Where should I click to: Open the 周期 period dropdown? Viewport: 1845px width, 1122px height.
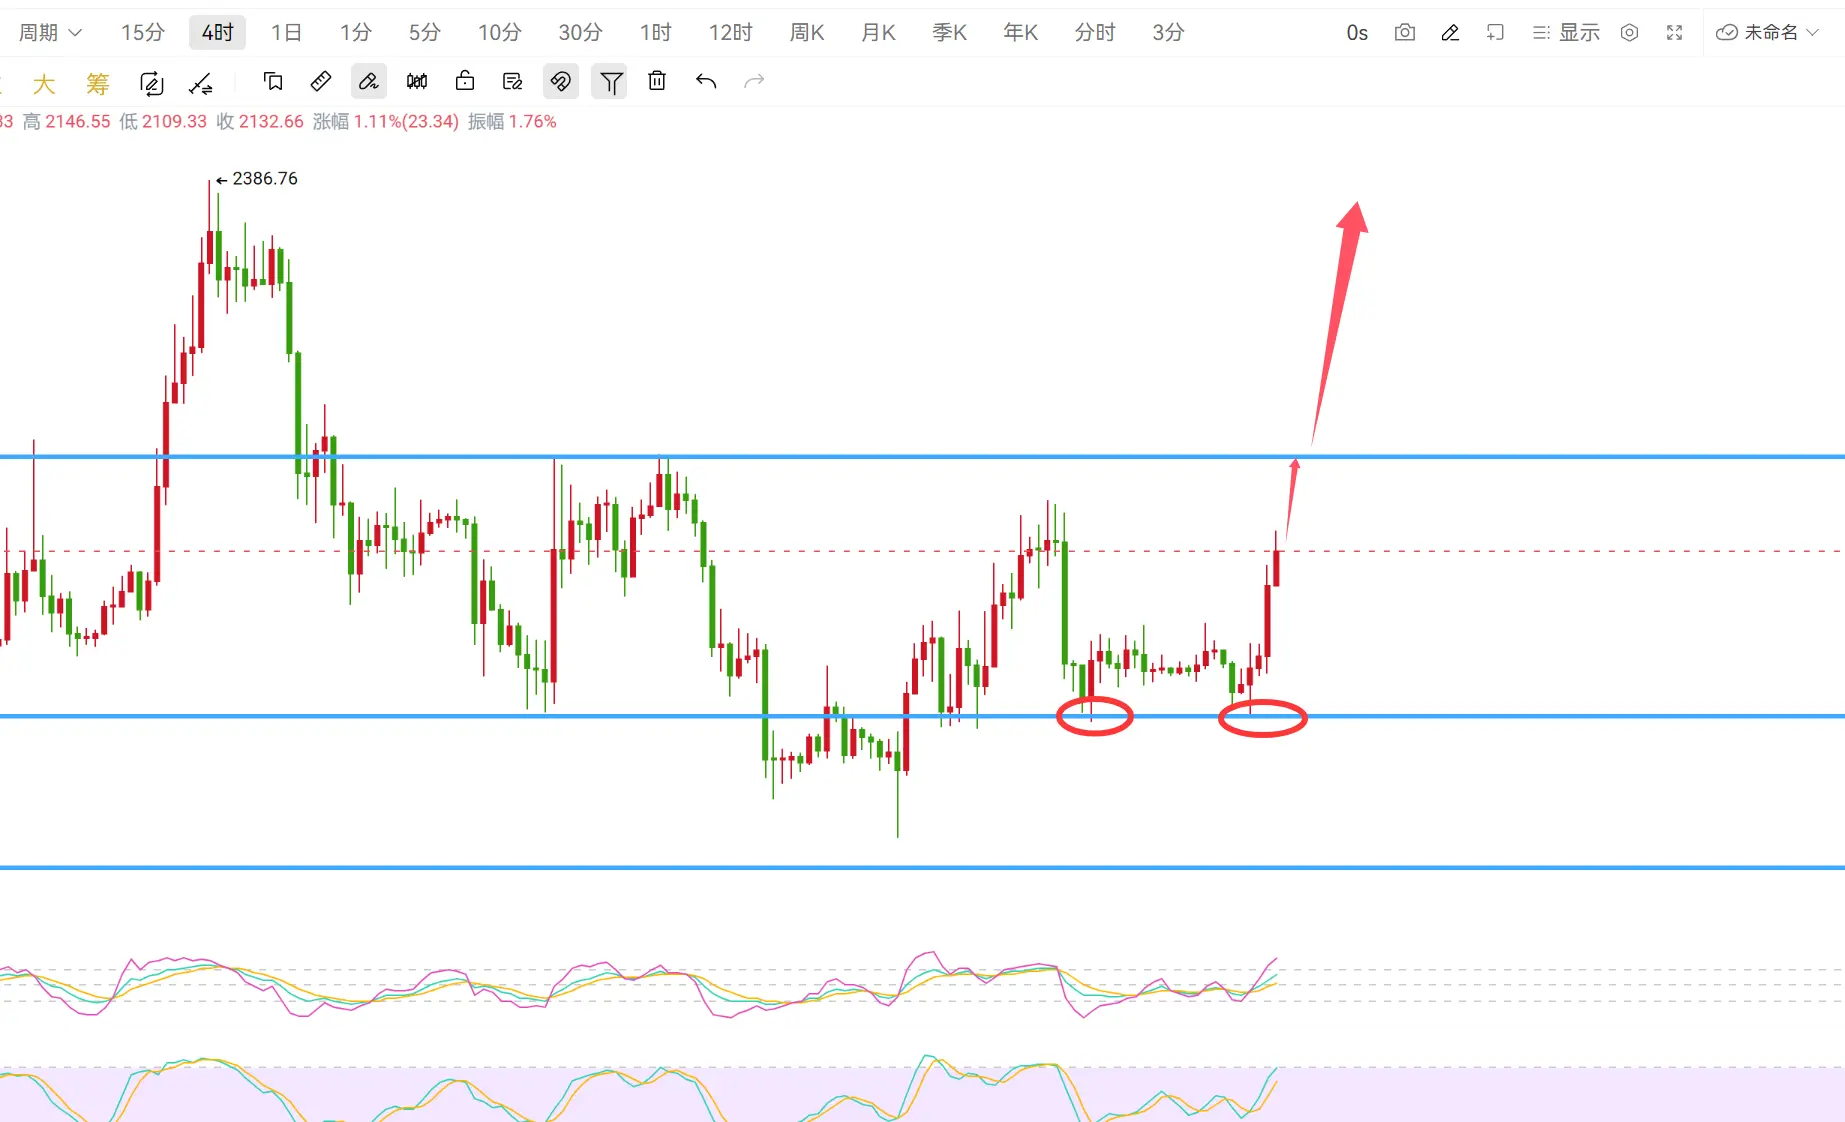pyautogui.click(x=50, y=33)
